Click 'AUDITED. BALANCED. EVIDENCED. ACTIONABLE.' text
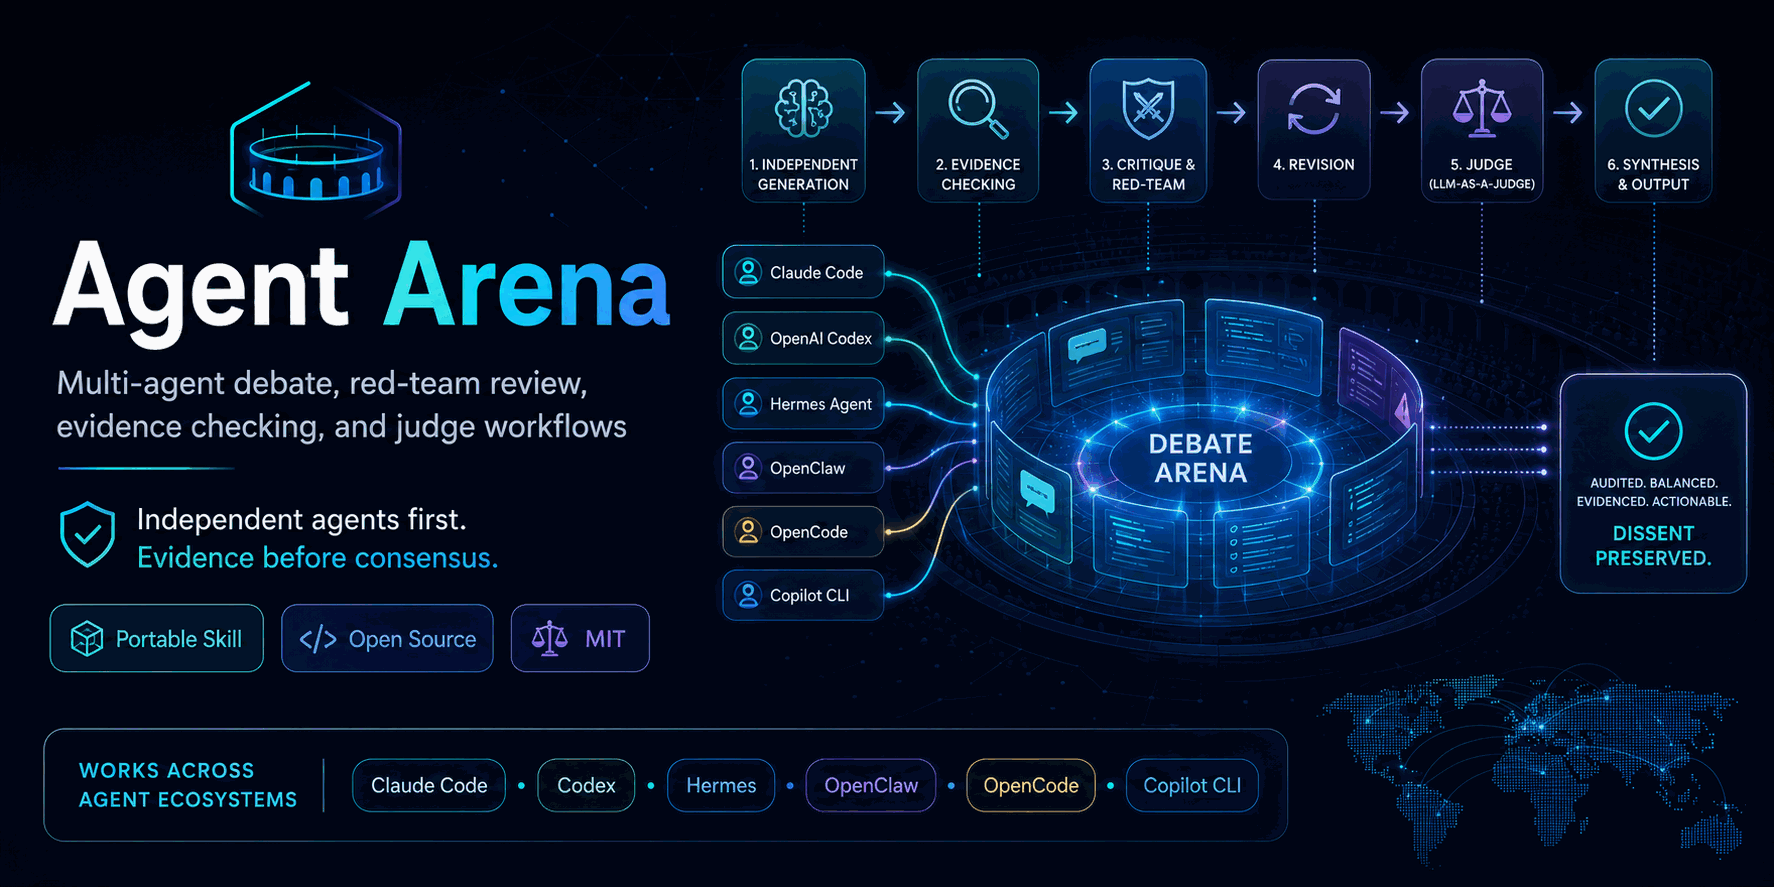 coord(1653,492)
